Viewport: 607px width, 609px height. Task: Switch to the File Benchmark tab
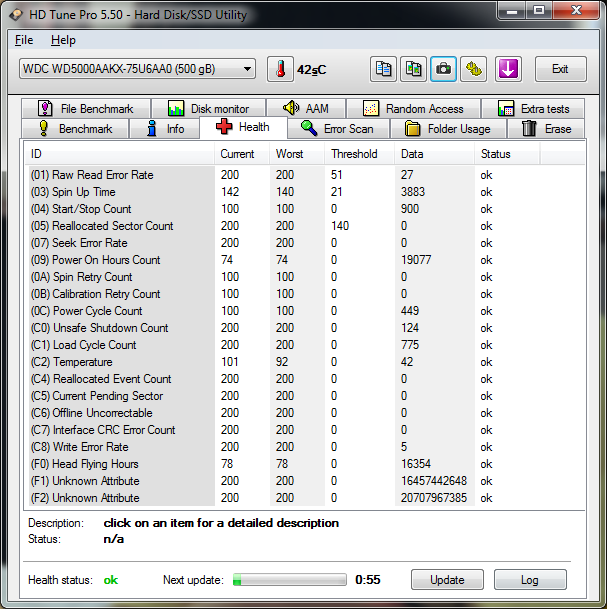click(86, 108)
